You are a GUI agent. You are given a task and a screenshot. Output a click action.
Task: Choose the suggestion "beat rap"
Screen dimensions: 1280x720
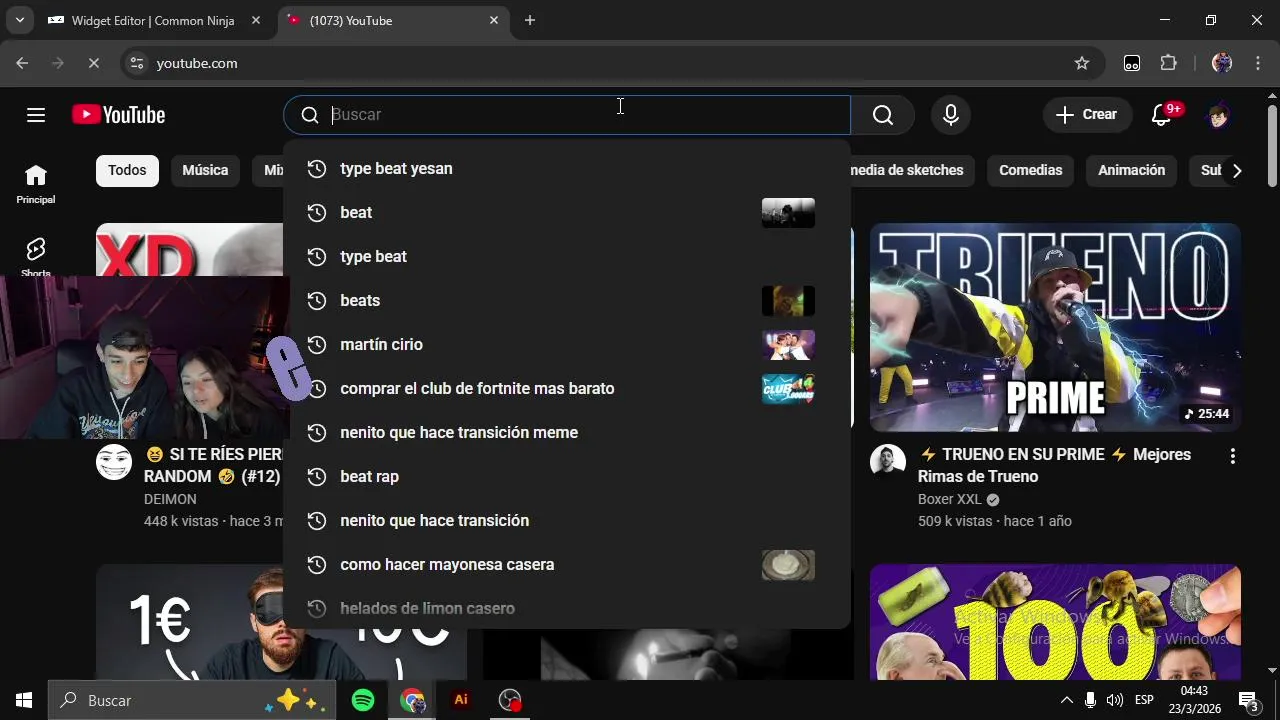click(567, 477)
